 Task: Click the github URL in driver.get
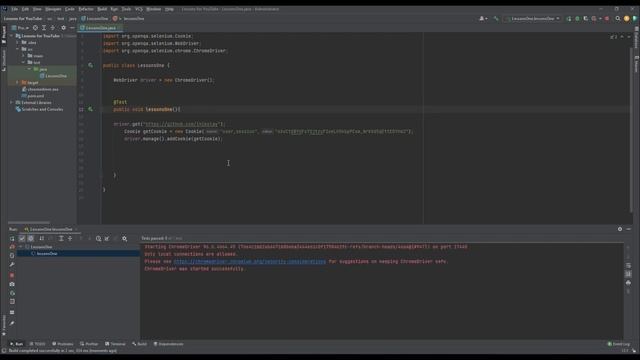(182, 124)
